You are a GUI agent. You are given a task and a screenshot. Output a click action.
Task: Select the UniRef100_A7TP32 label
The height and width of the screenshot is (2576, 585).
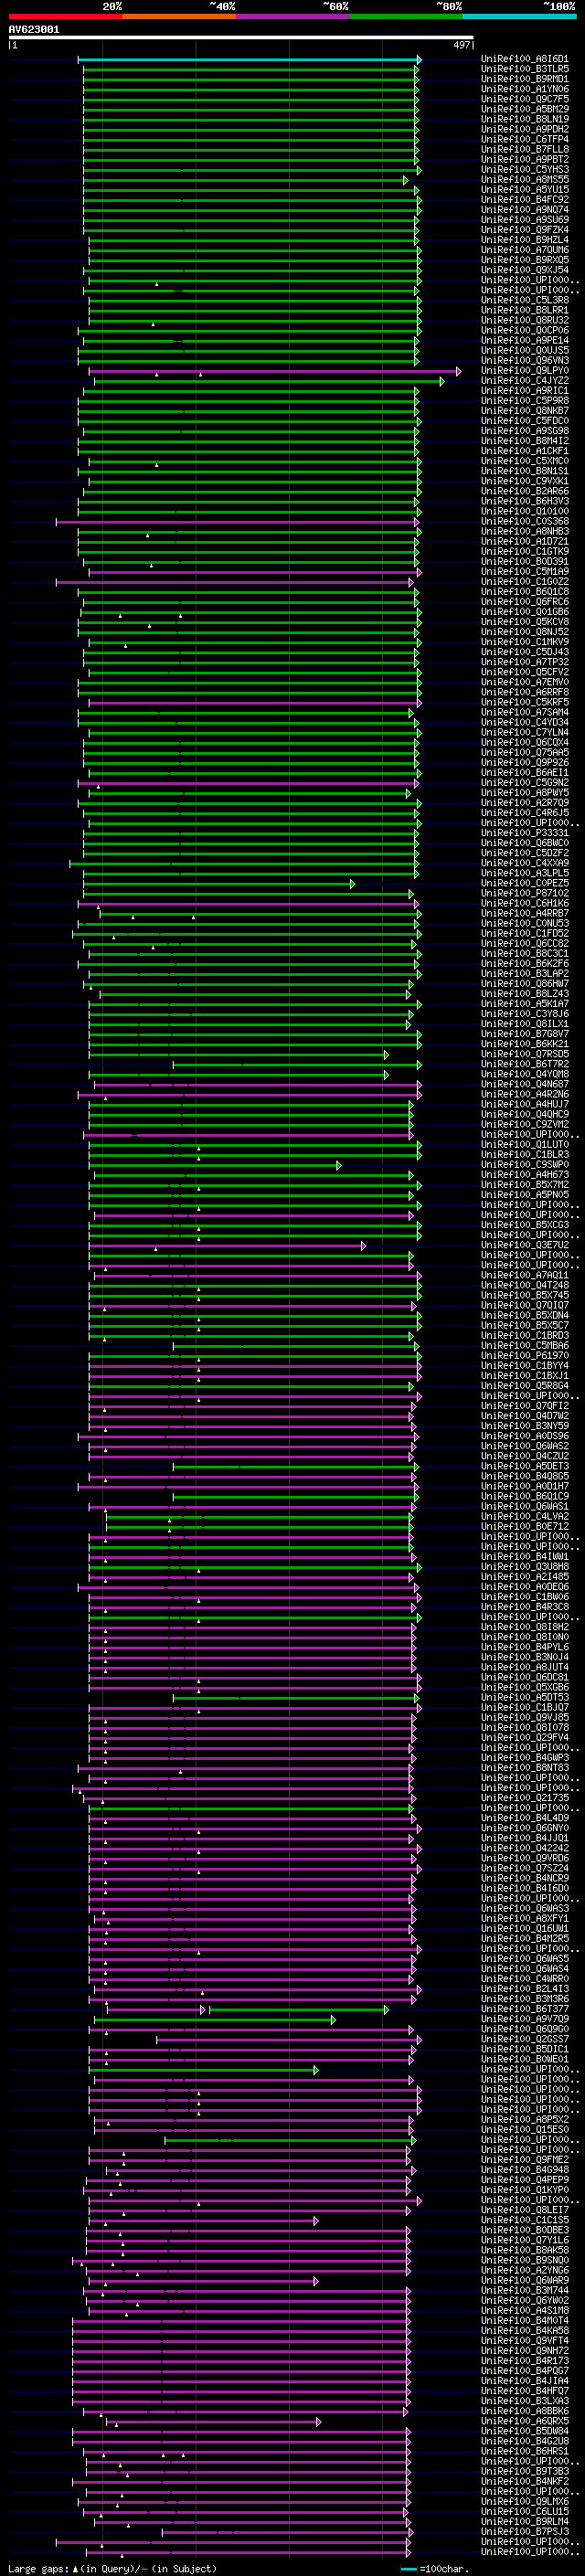tap(525, 662)
